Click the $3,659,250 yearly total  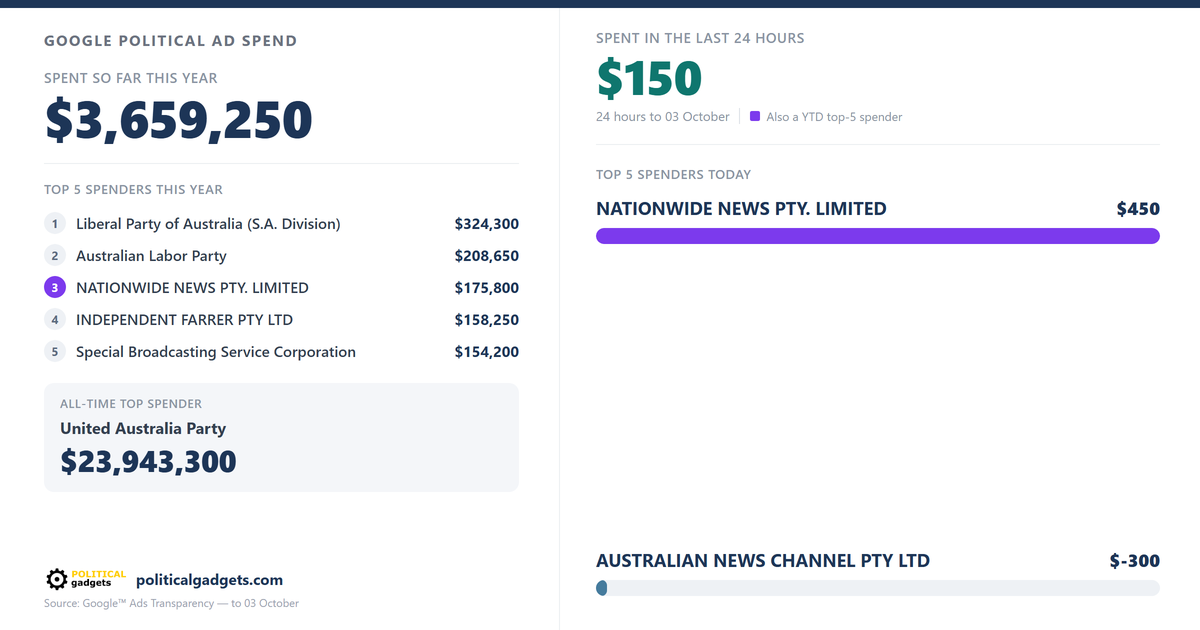pyautogui.click(x=179, y=121)
